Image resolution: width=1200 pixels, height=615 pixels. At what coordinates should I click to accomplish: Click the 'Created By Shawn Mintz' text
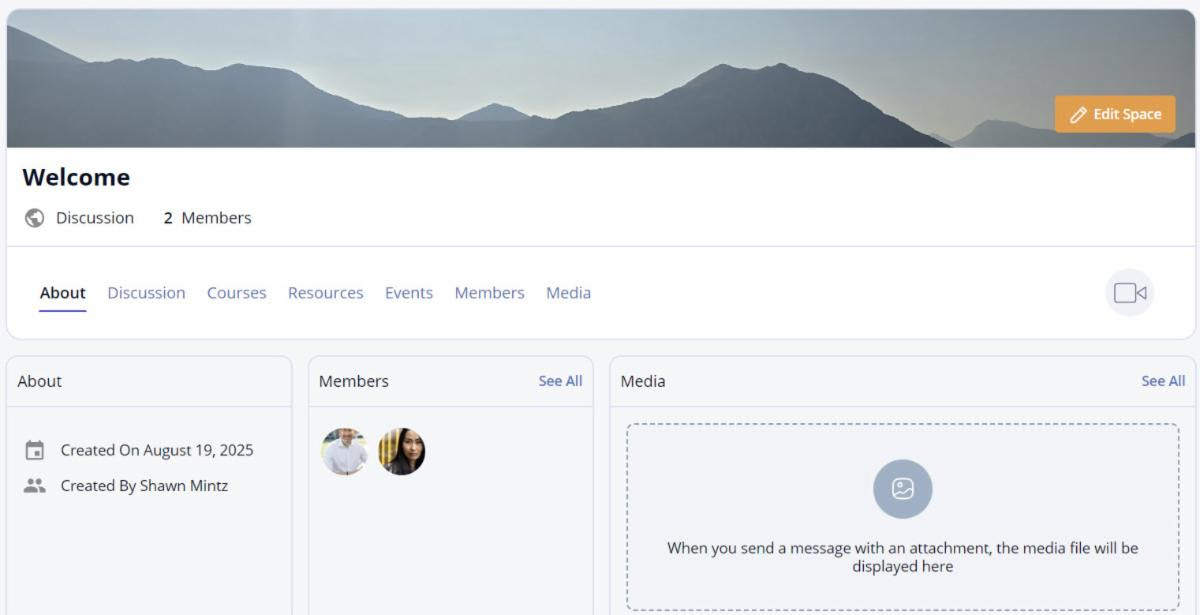point(144,486)
